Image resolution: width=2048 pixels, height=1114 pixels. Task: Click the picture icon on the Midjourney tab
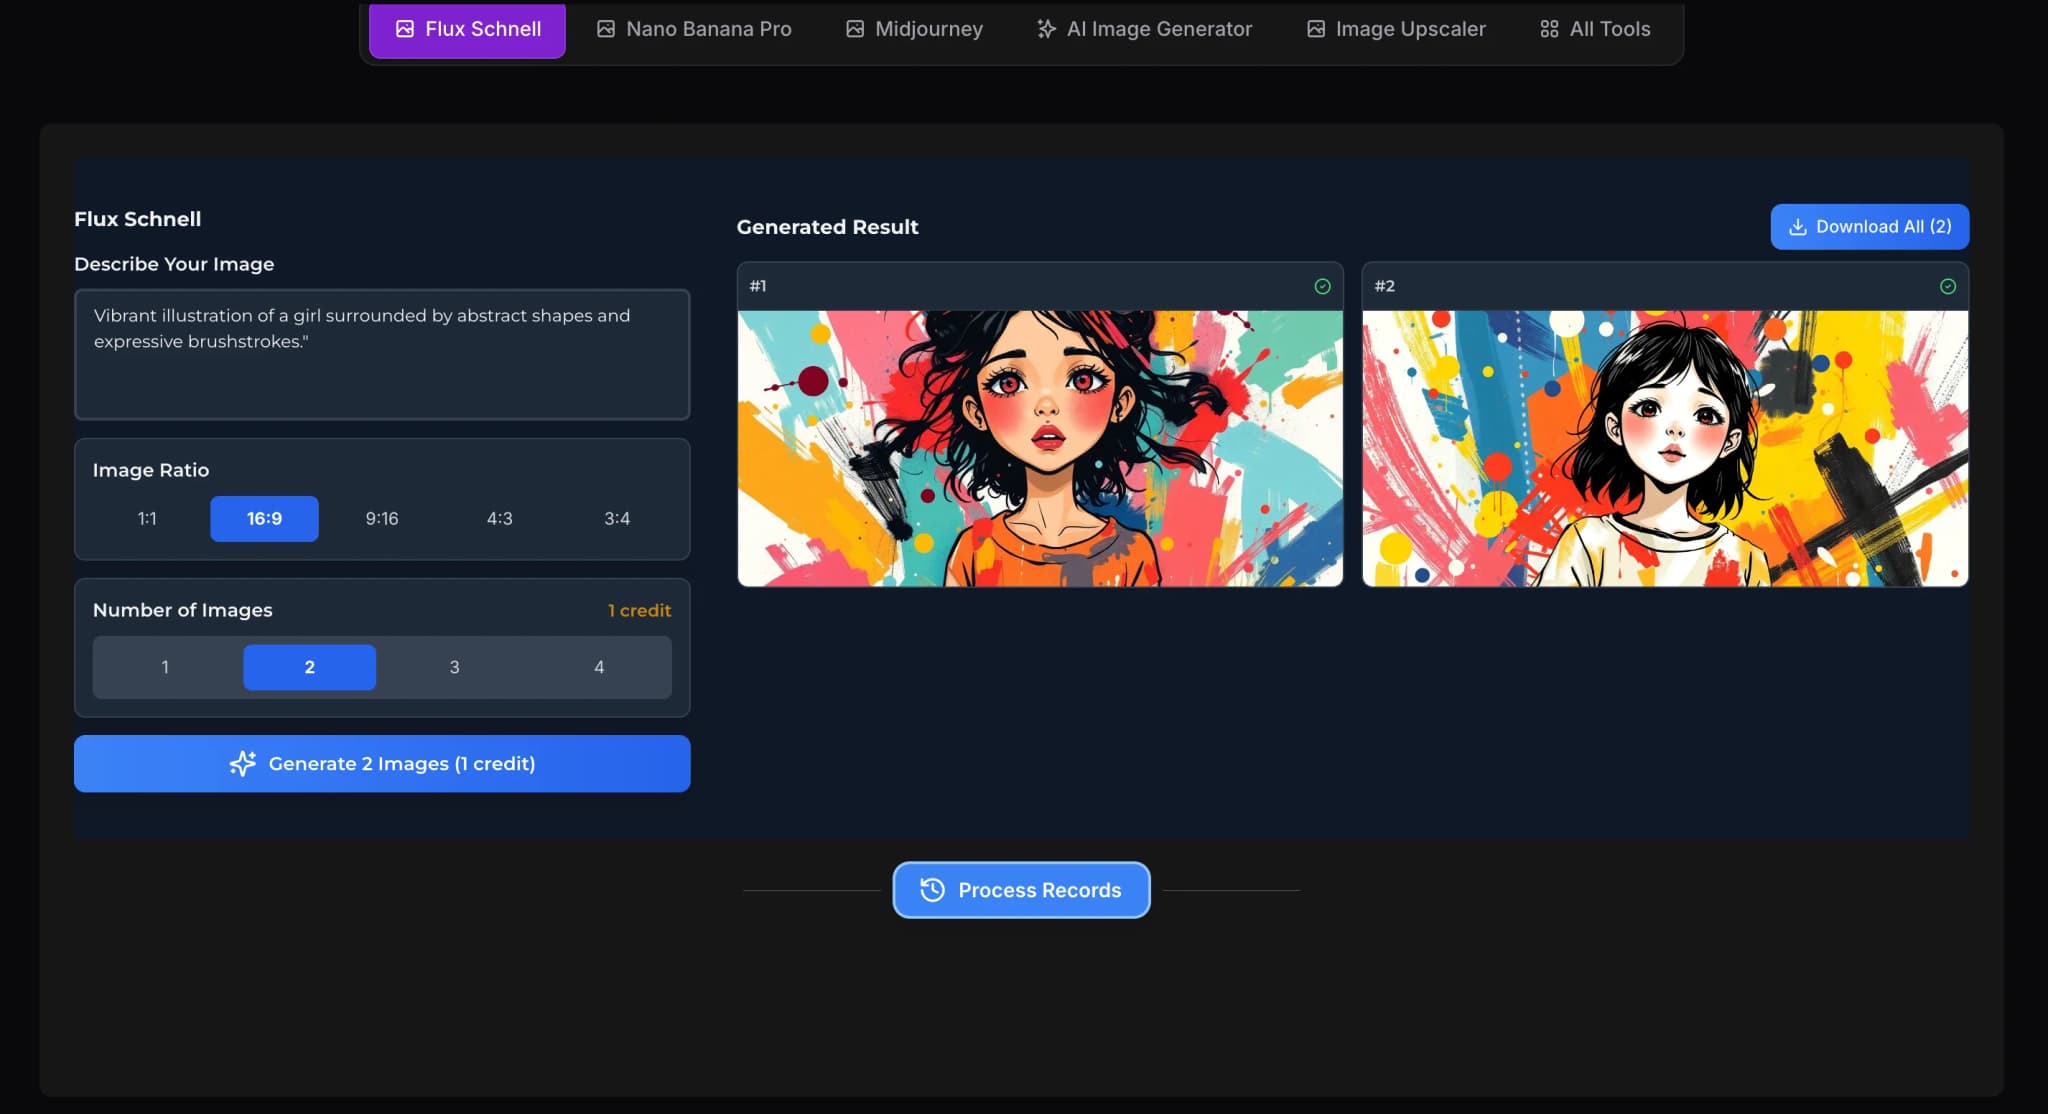(854, 29)
